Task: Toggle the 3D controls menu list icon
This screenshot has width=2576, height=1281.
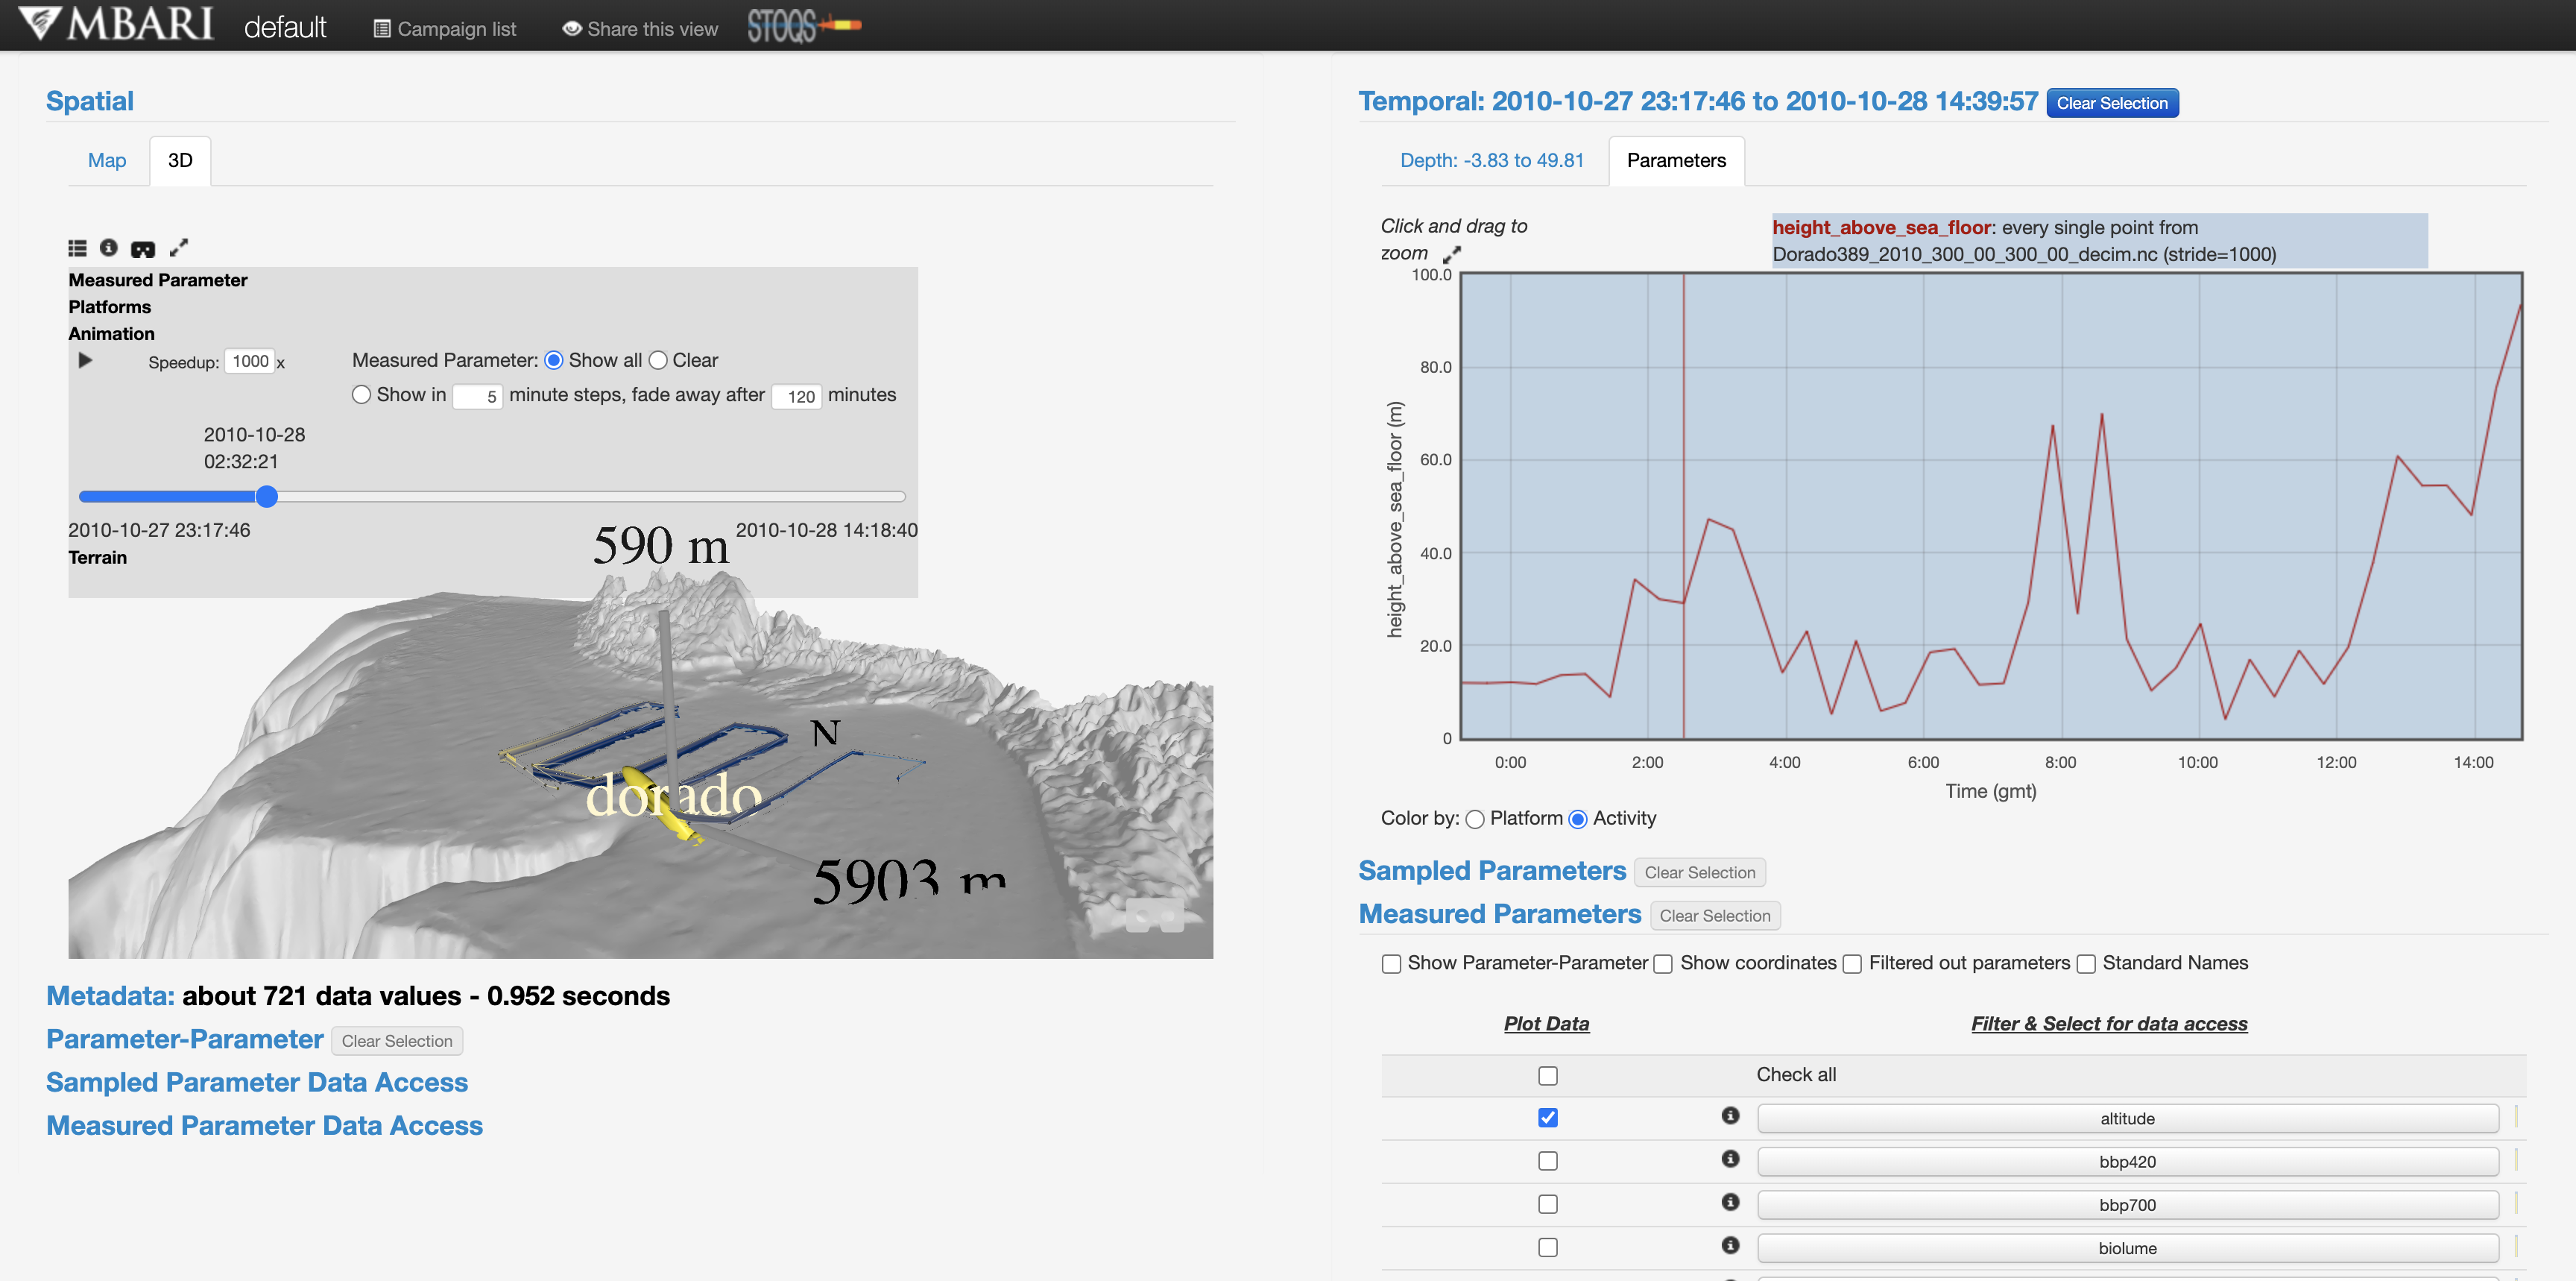Action: [77, 248]
